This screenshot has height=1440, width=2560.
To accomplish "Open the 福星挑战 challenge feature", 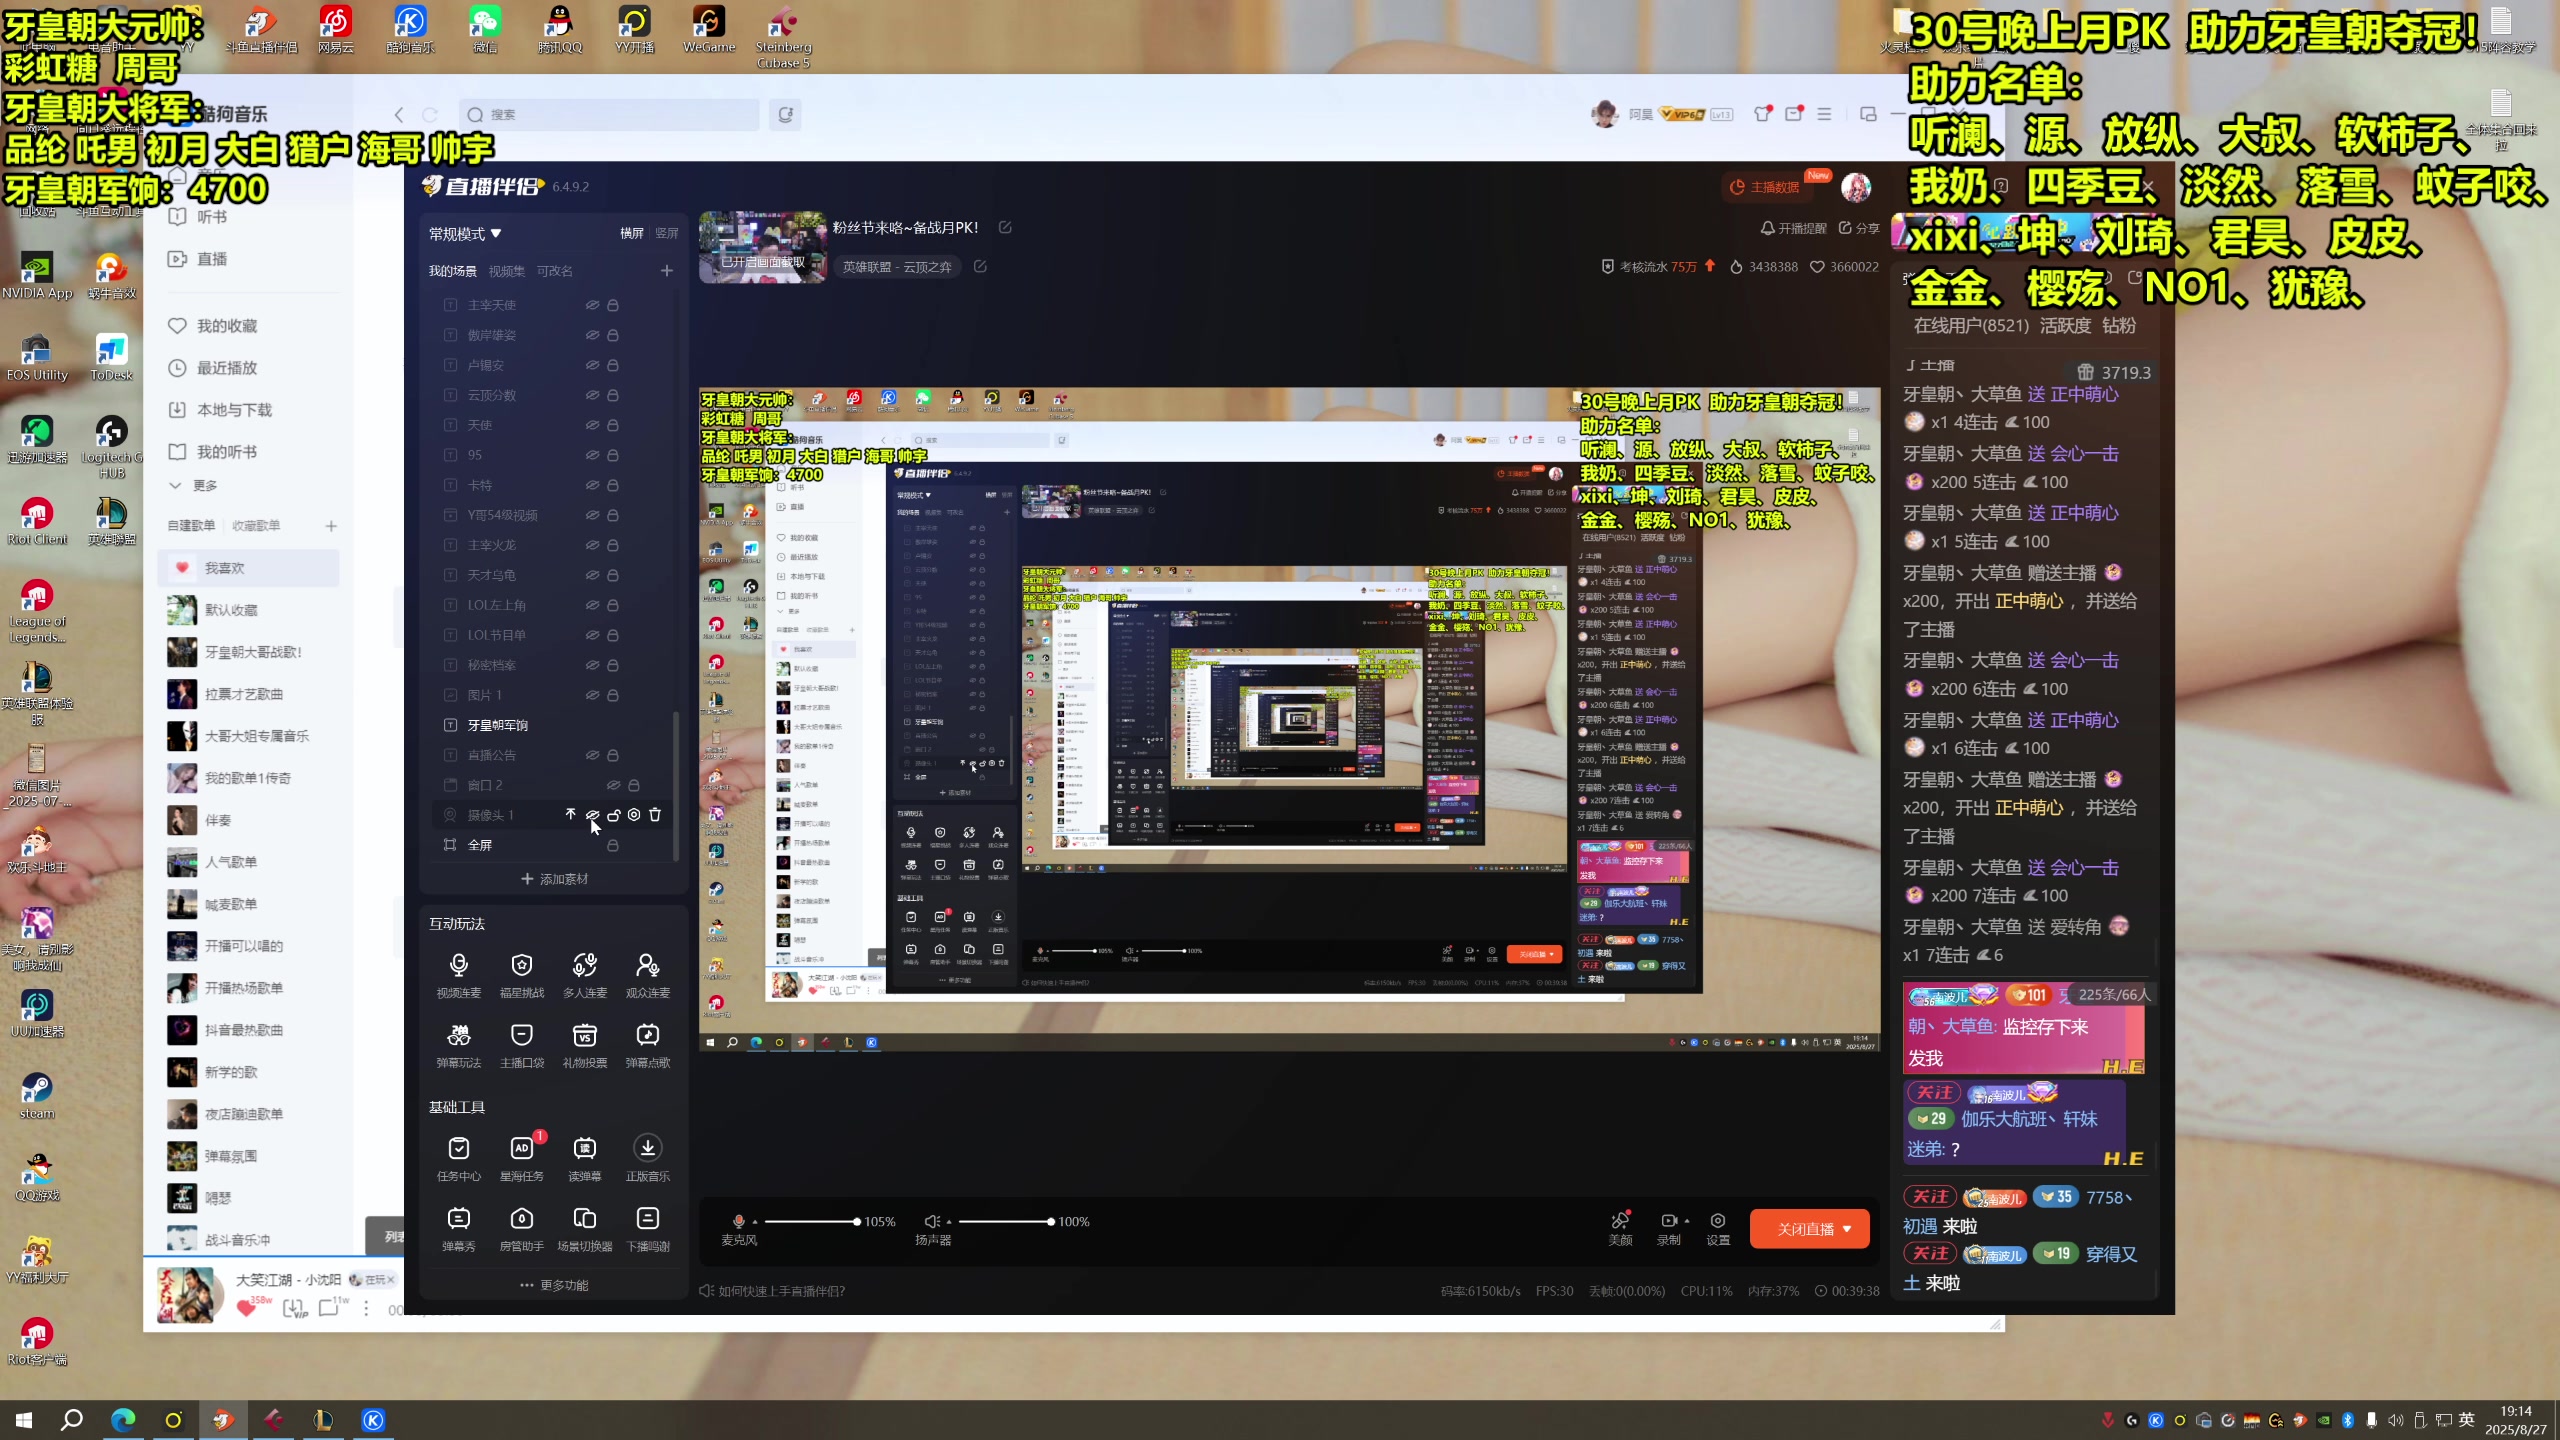I will tap(521, 975).
